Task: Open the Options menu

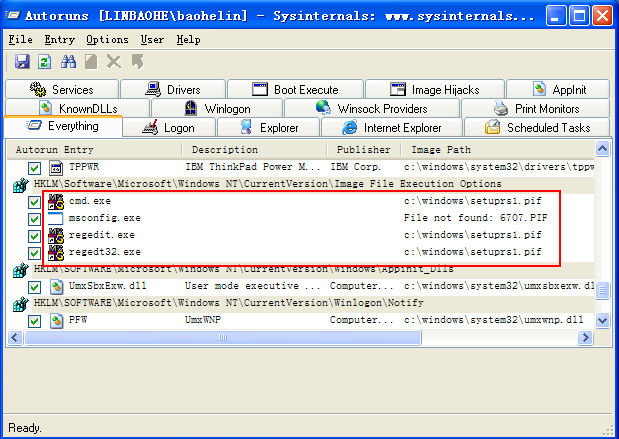Action: [107, 39]
